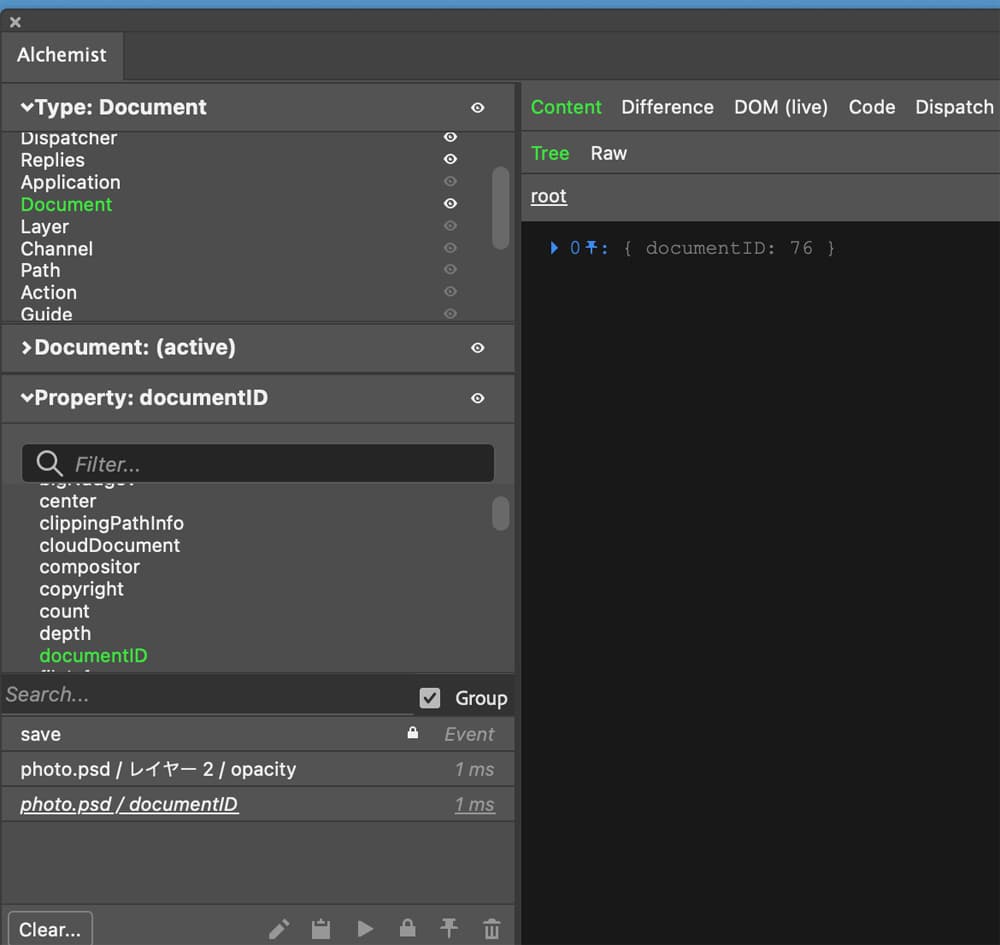The image size is (1000, 945).
Task: Click the pencil rename icon in bottom toolbar
Action: [x=279, y=929]
